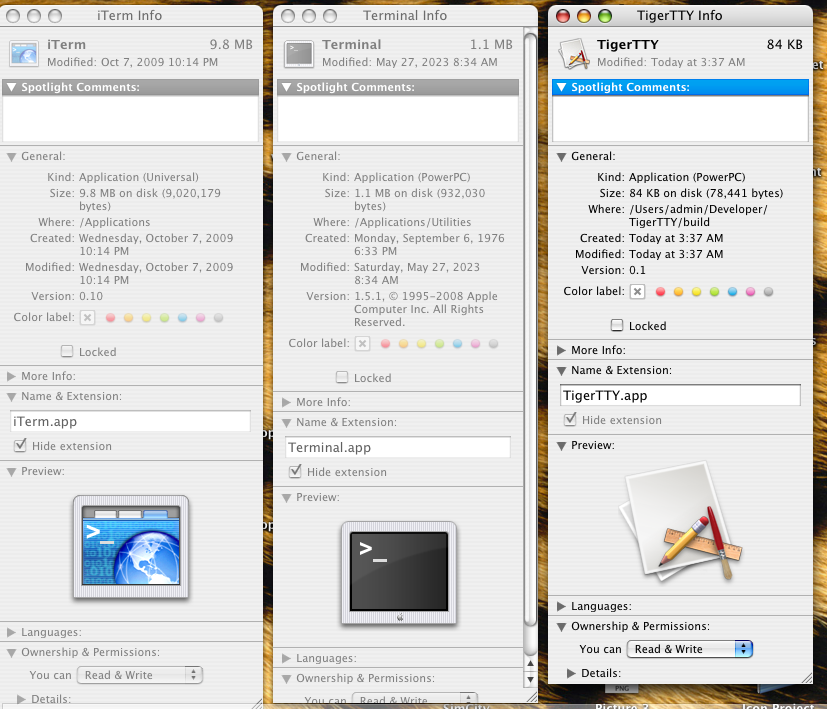The height and width of the screenshot is (709, 827).
Task: Choose gray color label in TigerTTY Info
Action: pyautogui.click(x=768, y=292)
